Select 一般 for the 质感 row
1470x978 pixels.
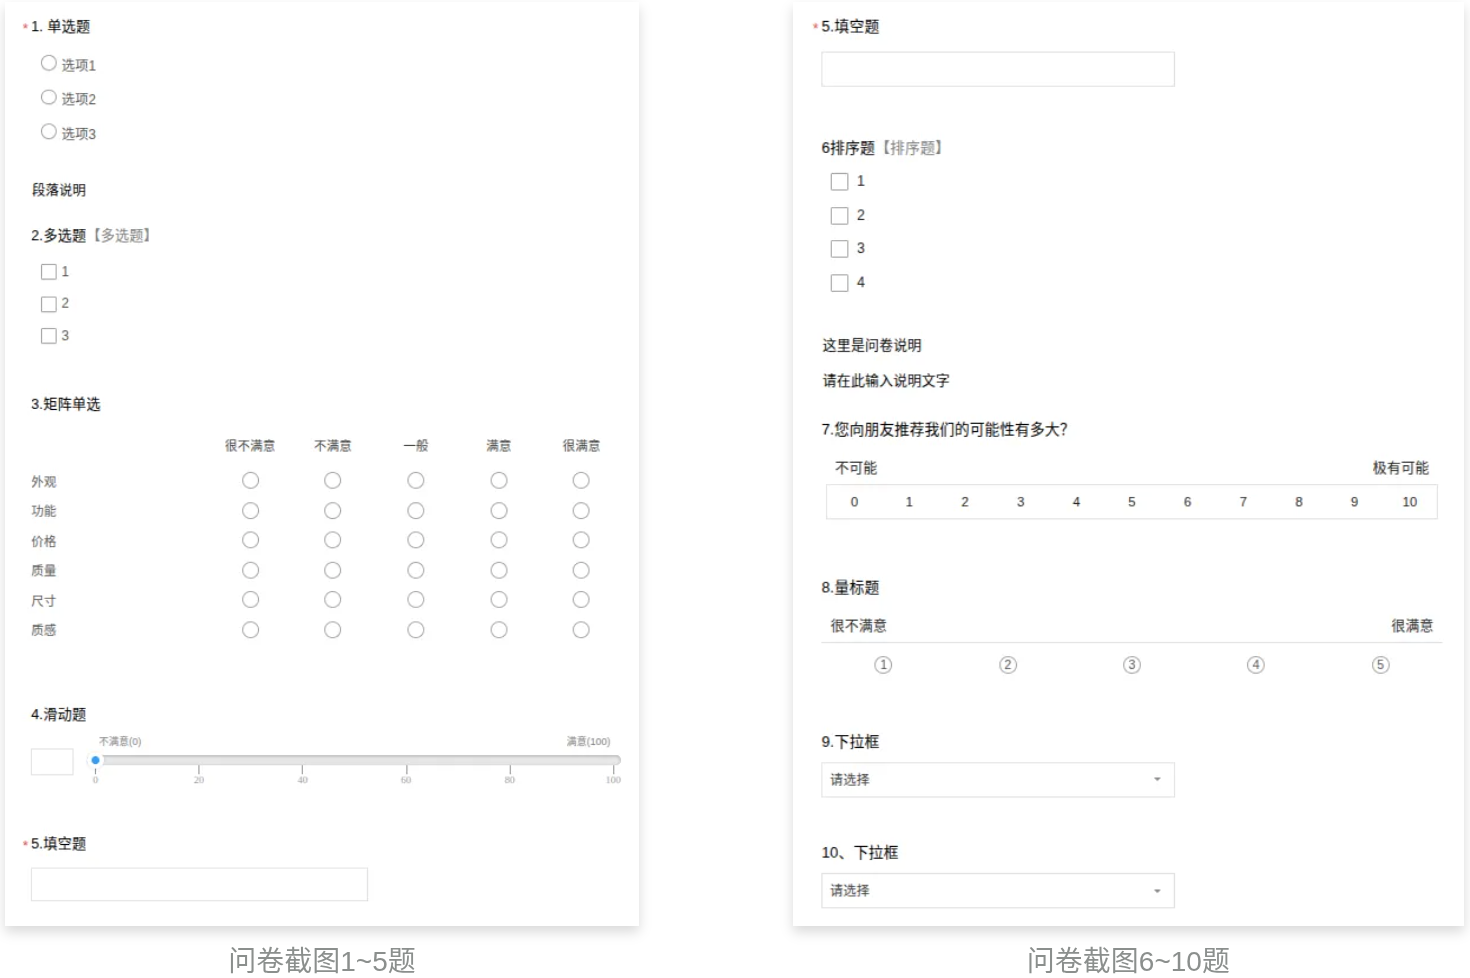pos(416,630)
